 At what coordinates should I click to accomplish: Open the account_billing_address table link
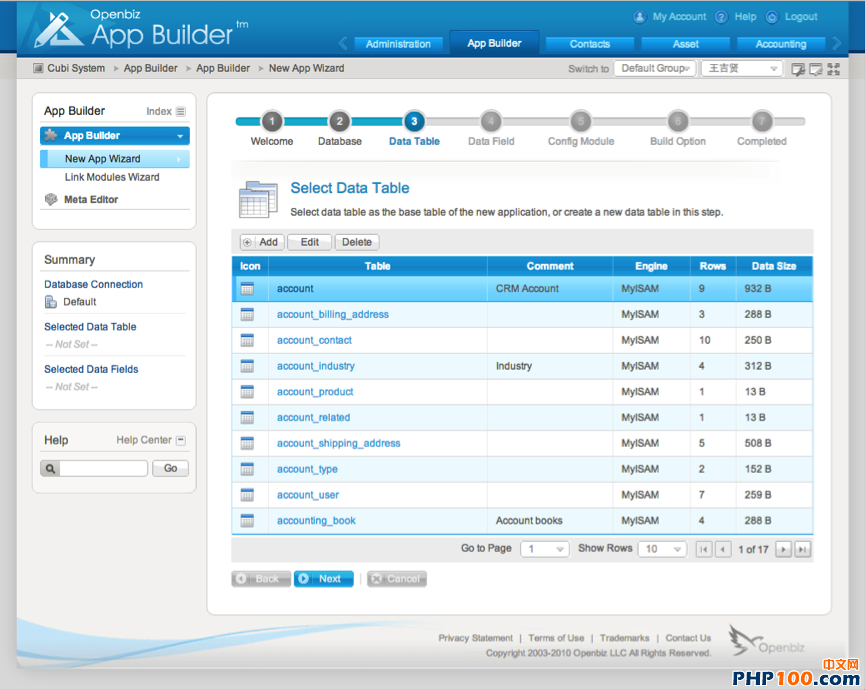332,314
